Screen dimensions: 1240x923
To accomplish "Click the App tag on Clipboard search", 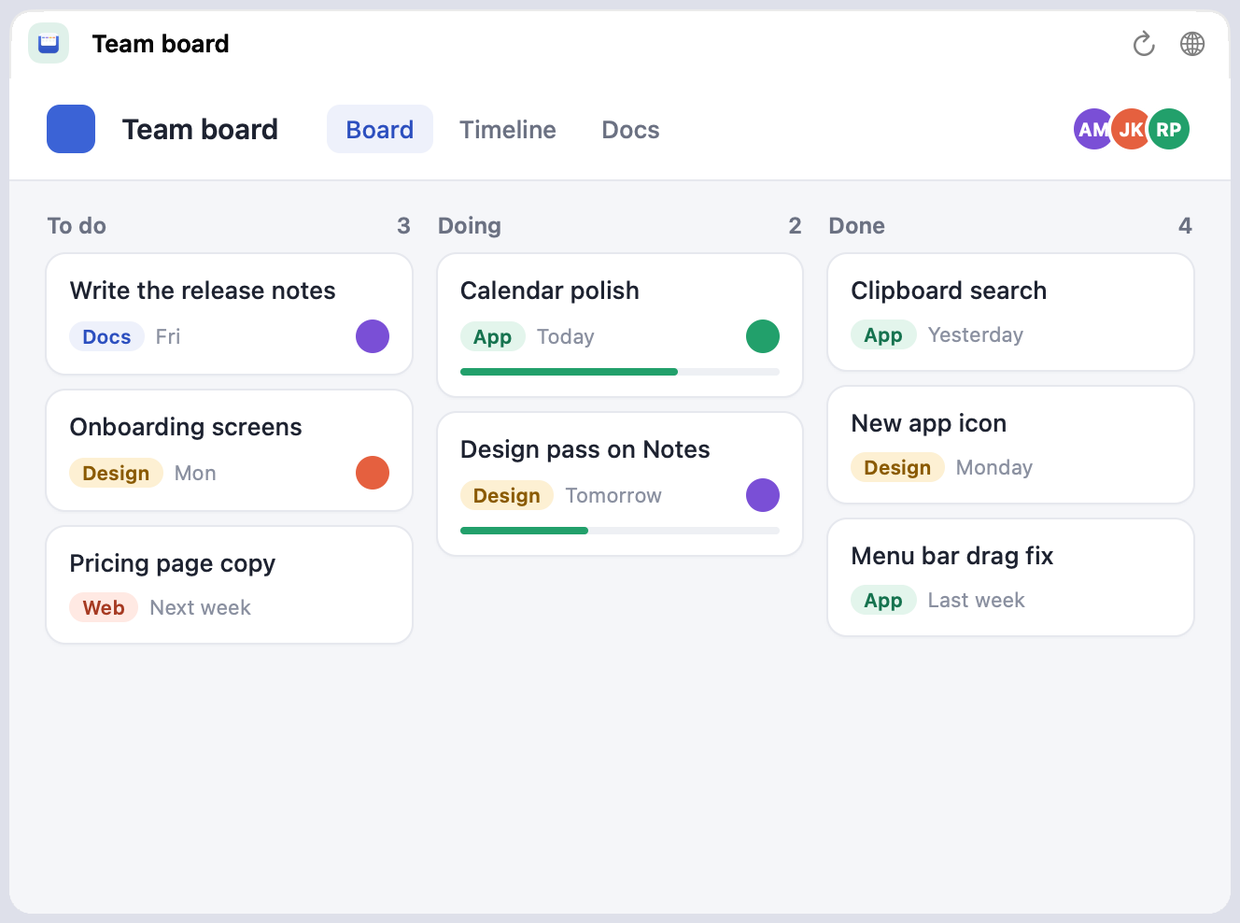I will click(x=884, y=334).
